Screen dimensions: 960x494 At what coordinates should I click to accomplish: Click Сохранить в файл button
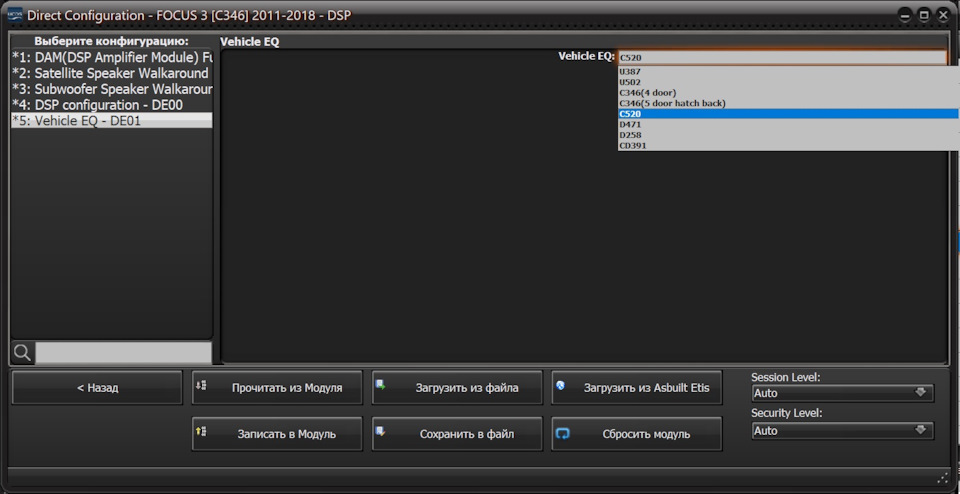click(x=457, y=434)
